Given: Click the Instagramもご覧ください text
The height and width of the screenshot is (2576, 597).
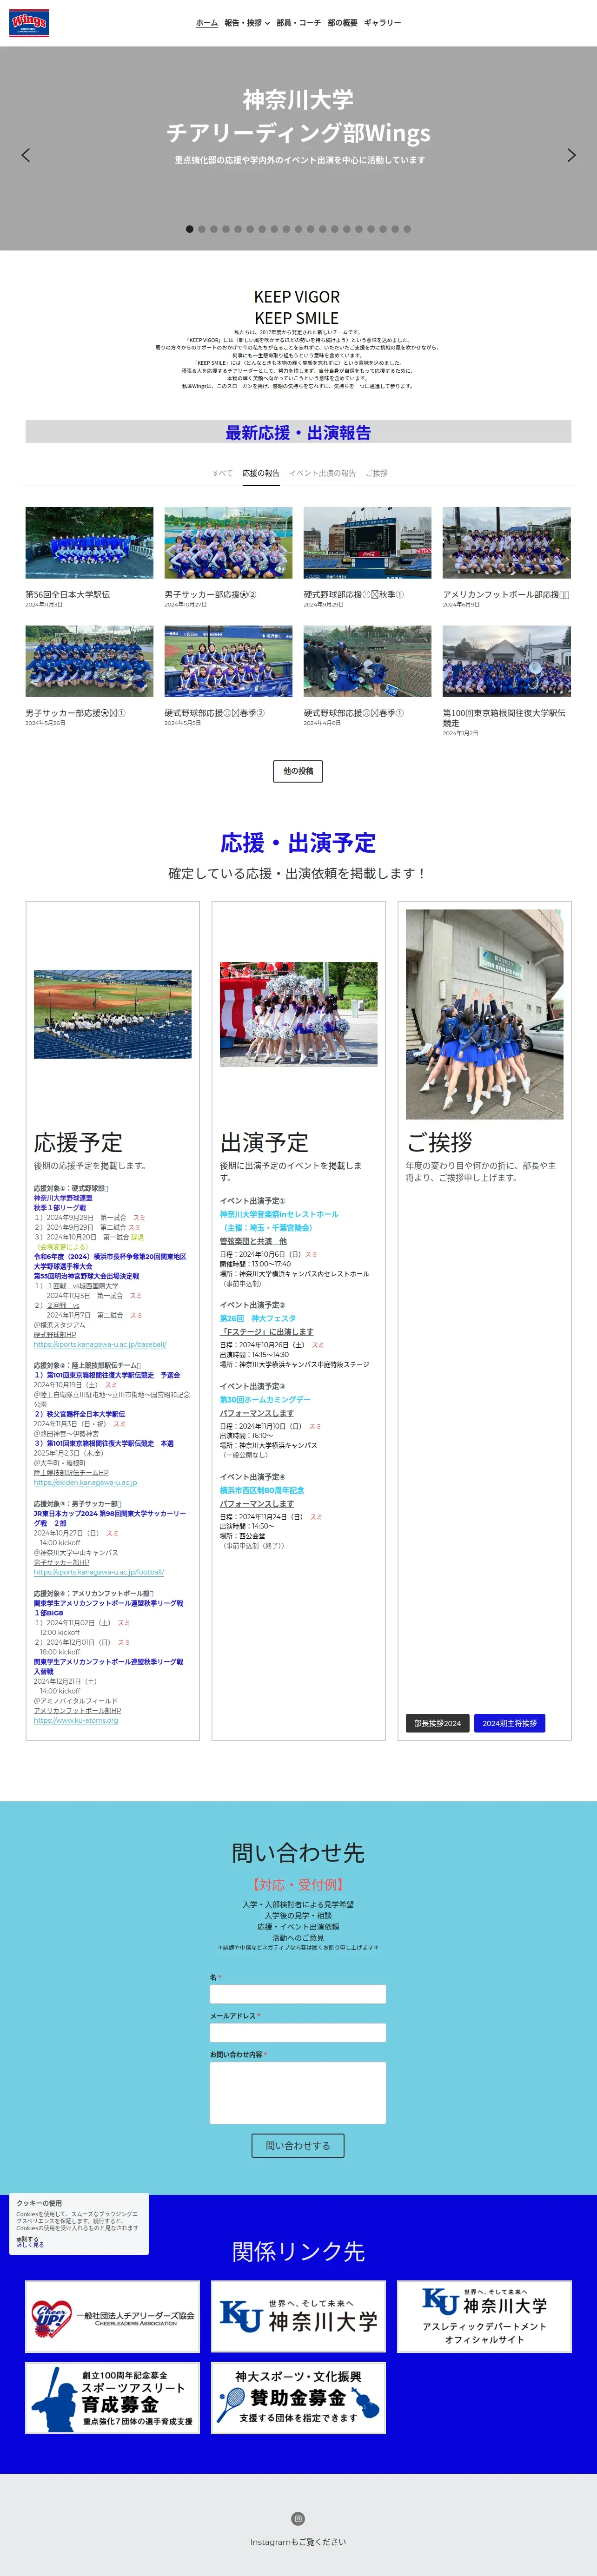Looking at the screenshot, I should pos(298,2541).
